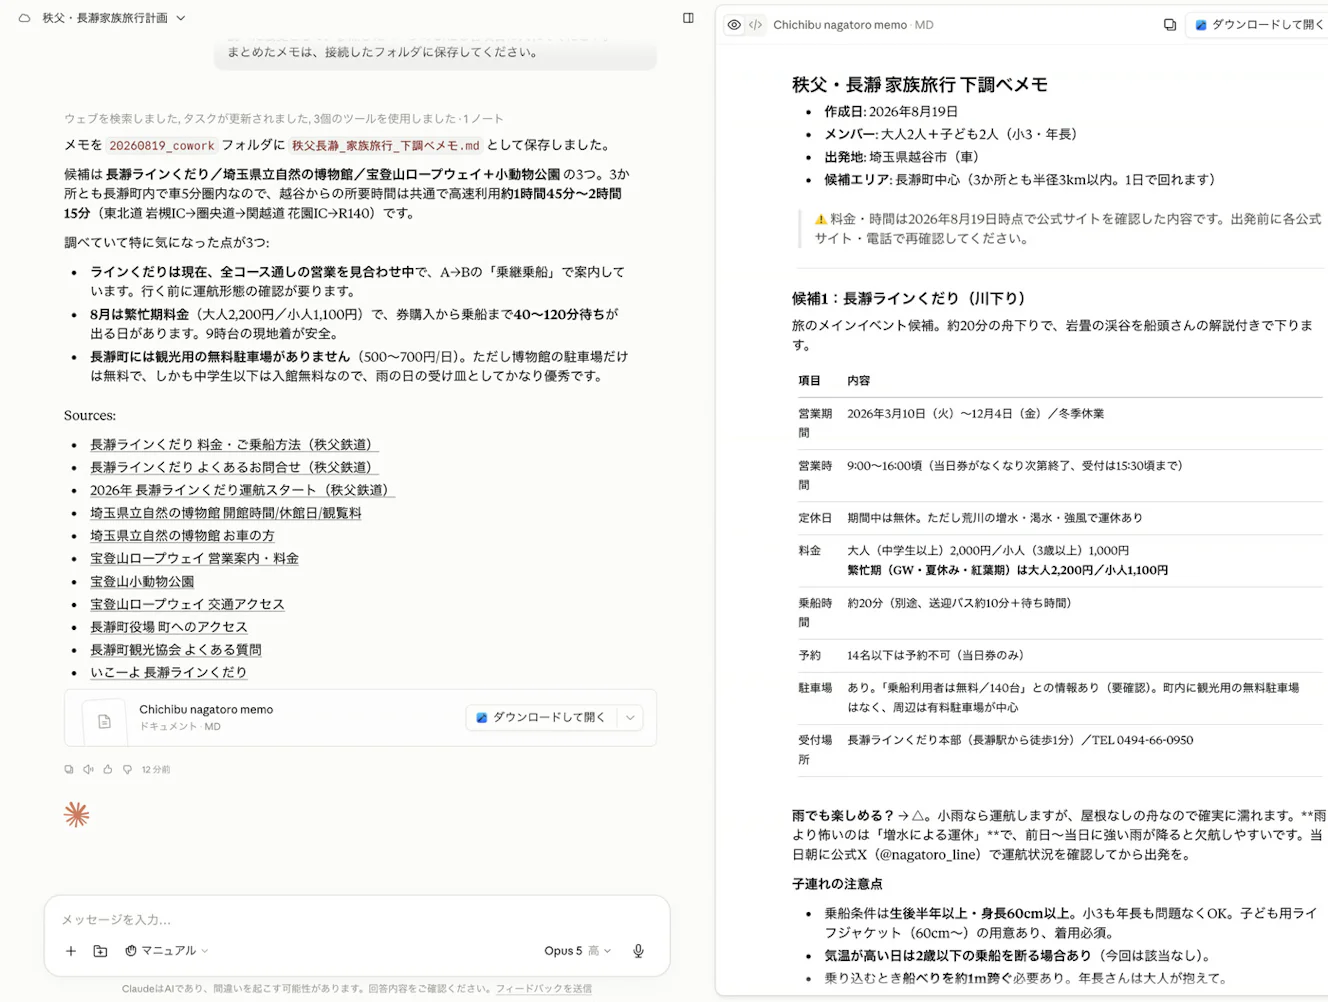This screenshot has width=1328, height=1002.
Task: Open the 埼玉県立自然の博物館 開館時間 link
Action: coord(226,513)
